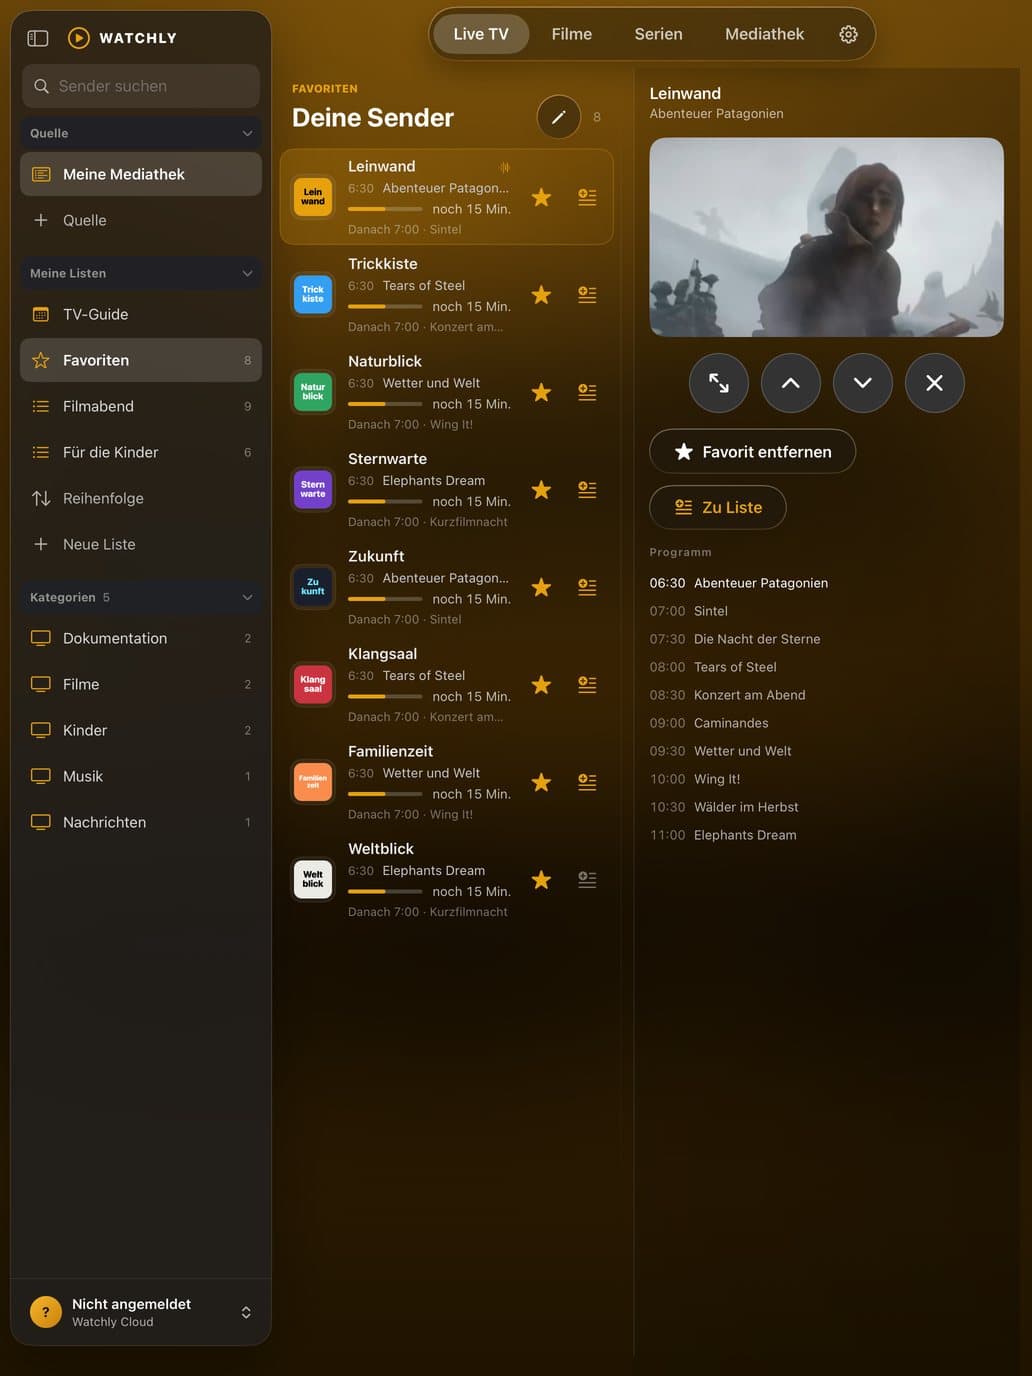Add Weltblick to a list via list icon
This screenshot has width=1032, height=1376.
pos(587,880)
